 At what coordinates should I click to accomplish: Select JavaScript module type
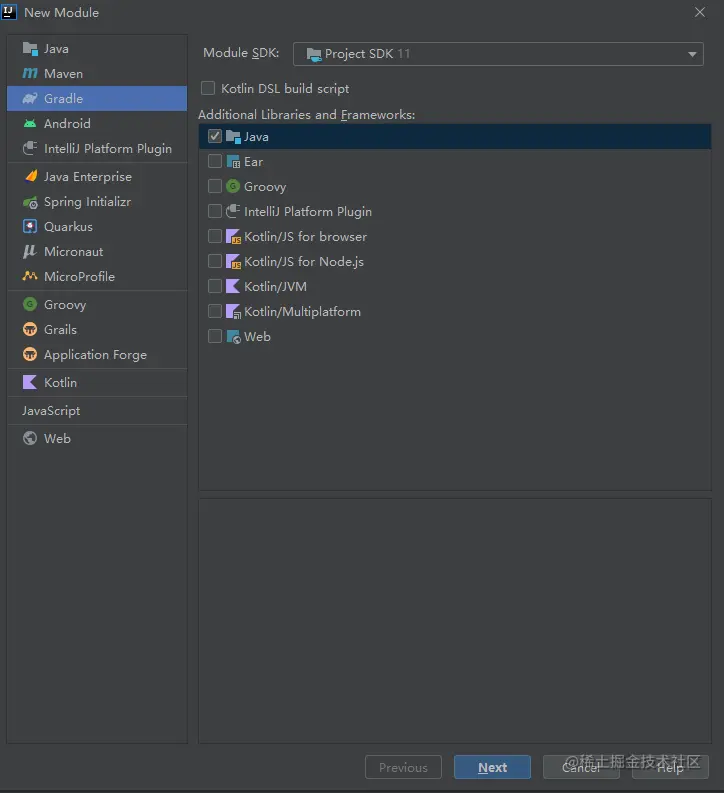pos(51,411)
